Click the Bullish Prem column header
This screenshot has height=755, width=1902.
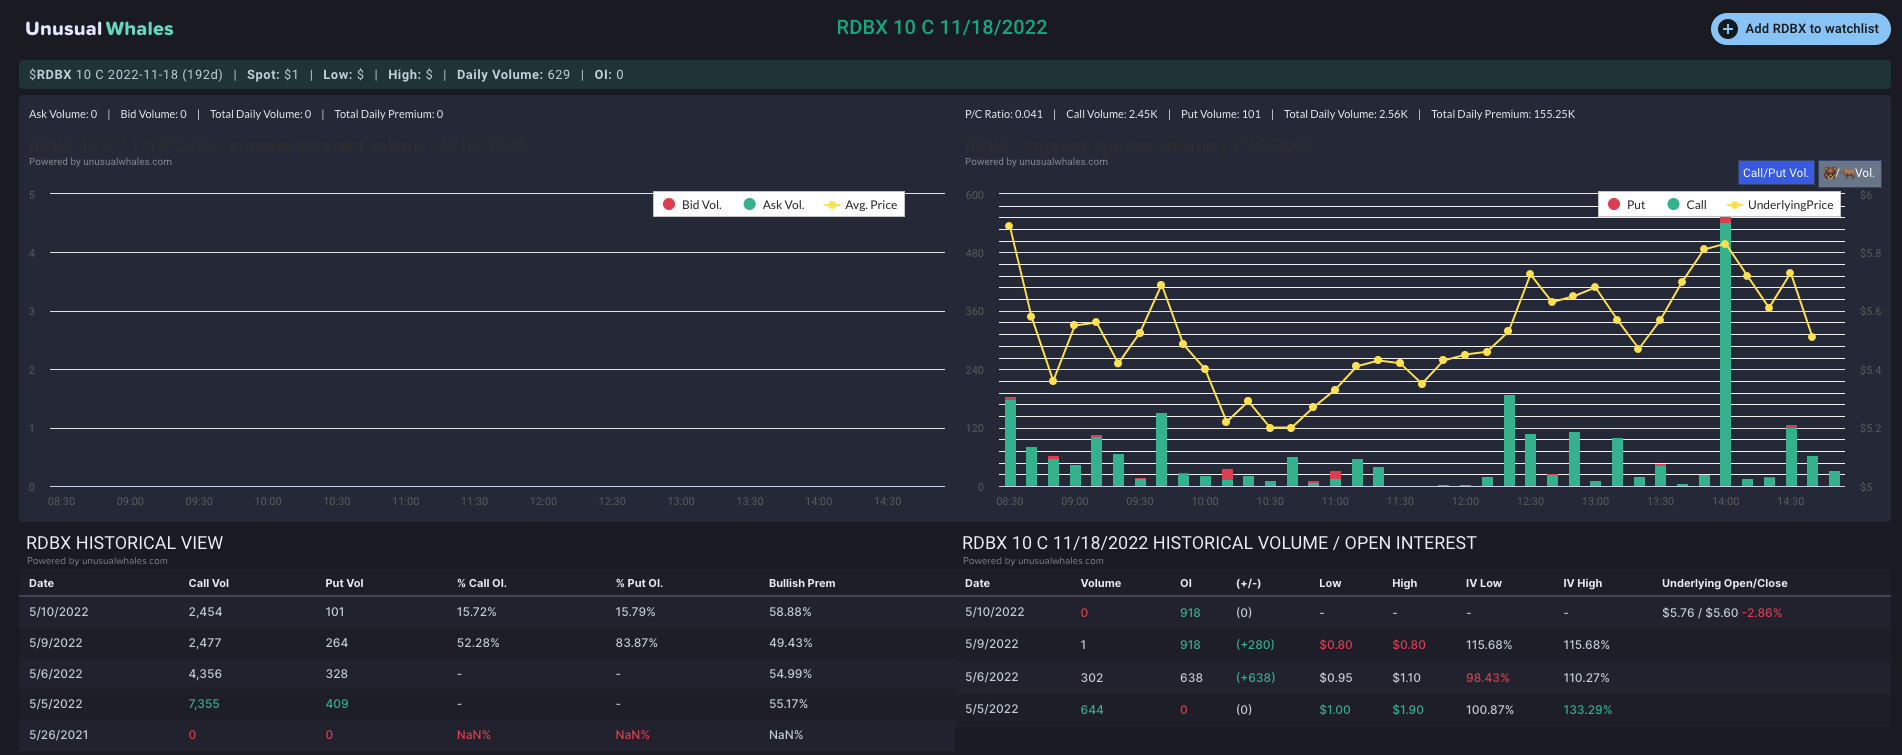click(x=802, y=583)
